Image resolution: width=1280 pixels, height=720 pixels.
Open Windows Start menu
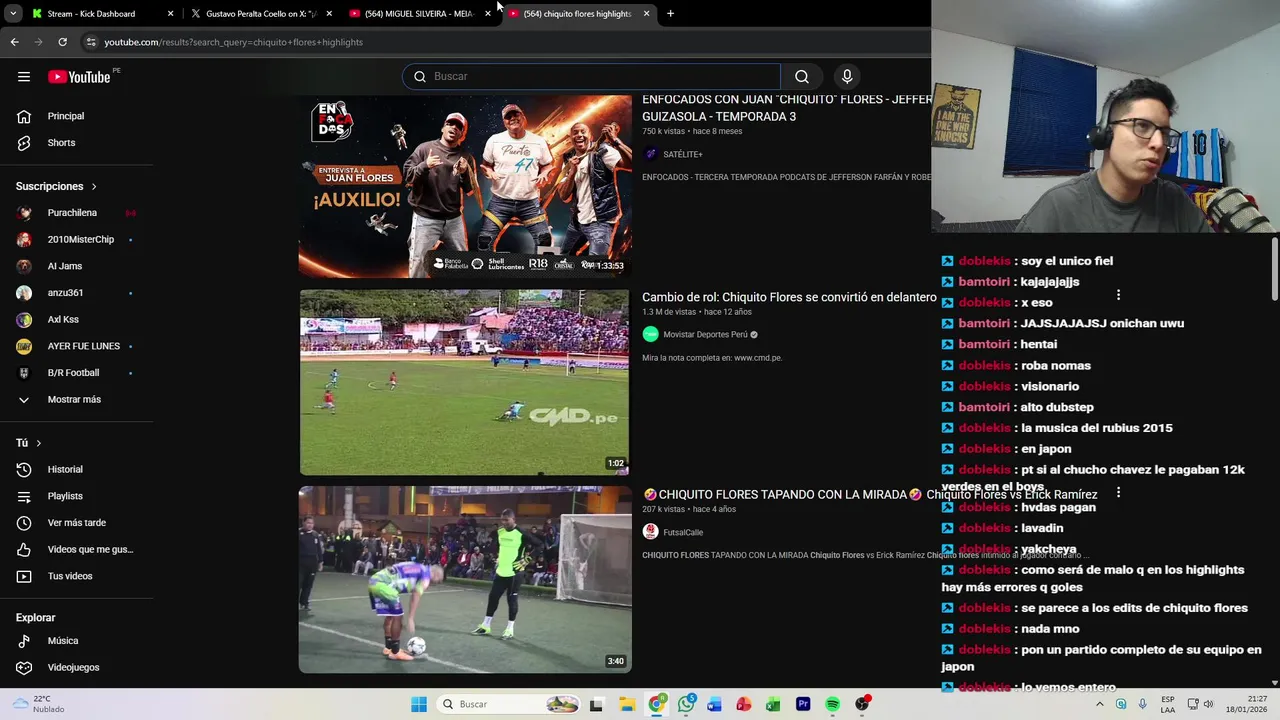419,704
